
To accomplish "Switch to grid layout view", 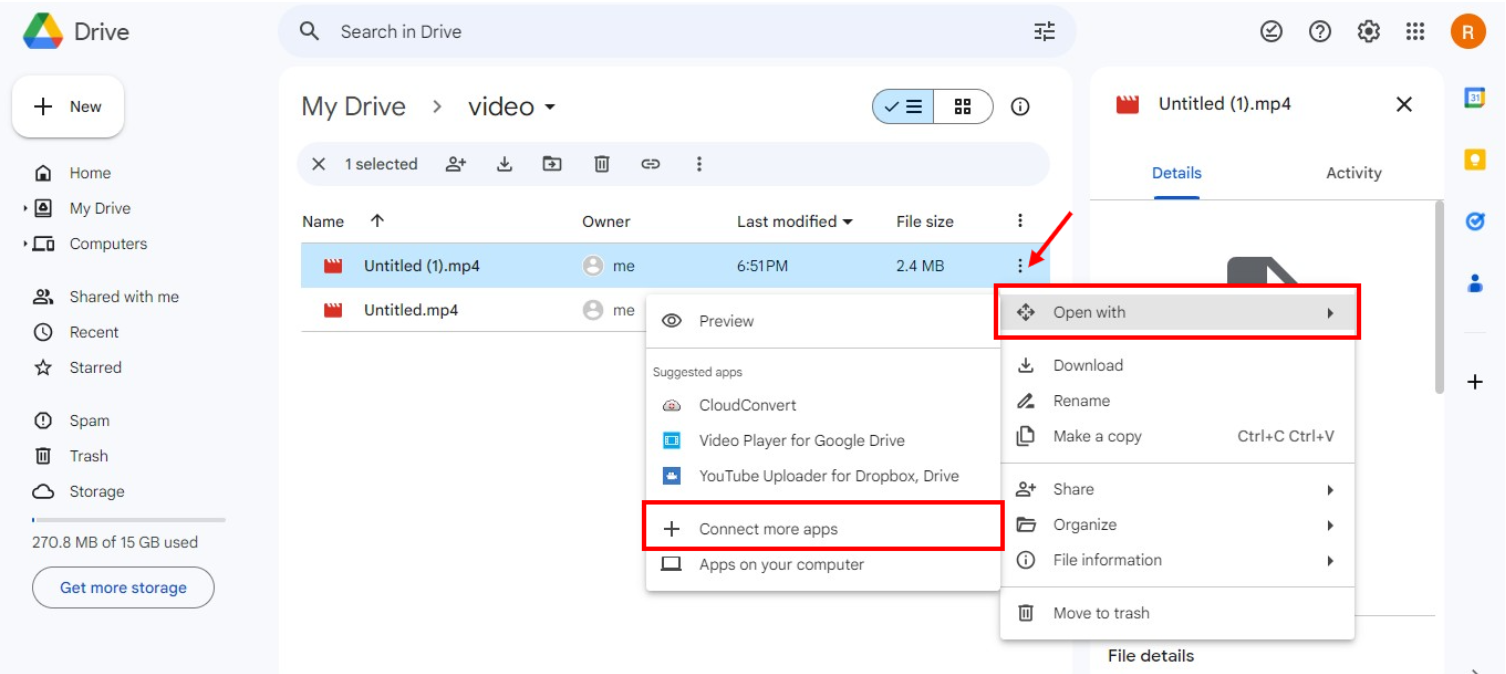I will 963,106.
